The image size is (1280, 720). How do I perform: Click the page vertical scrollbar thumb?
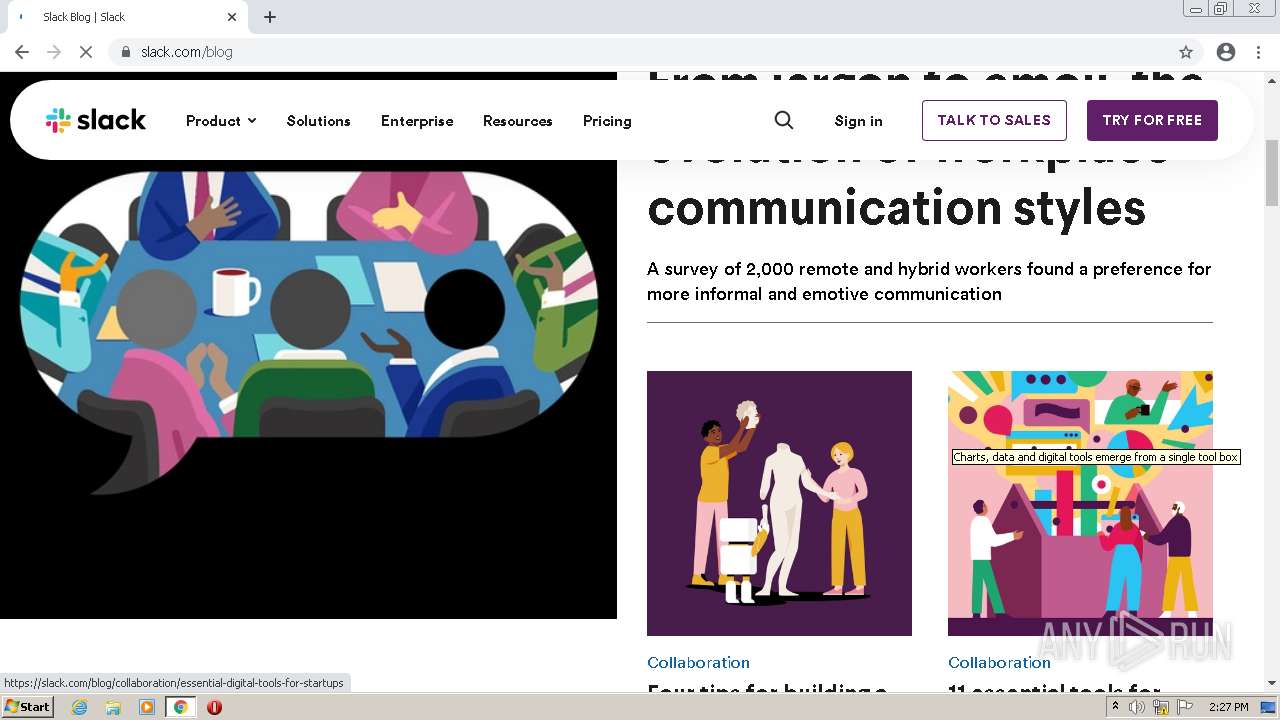[x=1272, y=172]
